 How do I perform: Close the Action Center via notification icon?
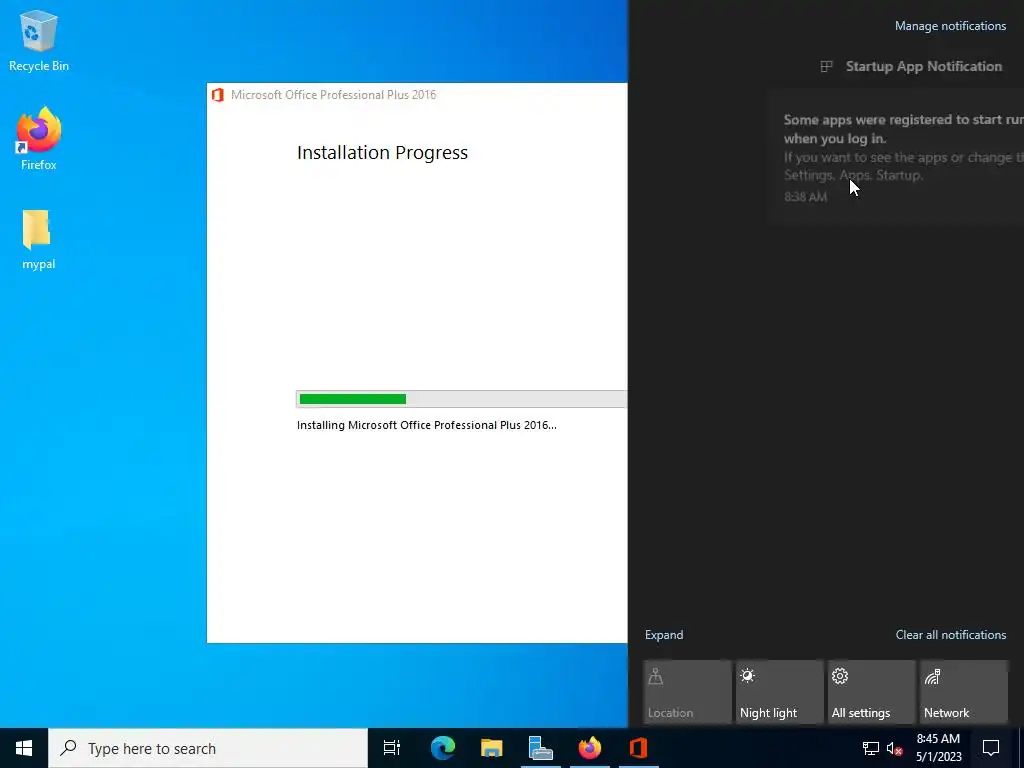991,748
